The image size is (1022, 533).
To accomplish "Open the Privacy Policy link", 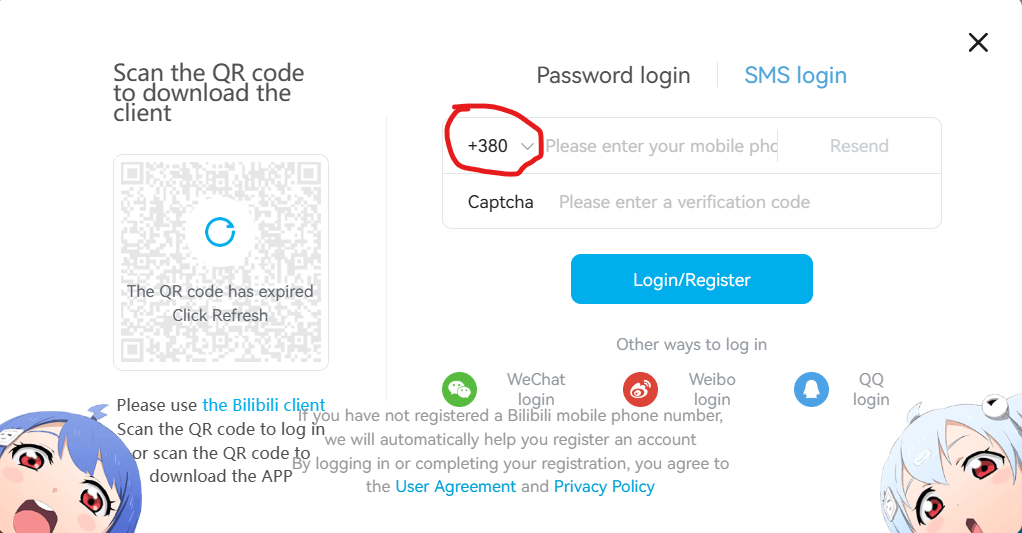I will coord(604,486).
